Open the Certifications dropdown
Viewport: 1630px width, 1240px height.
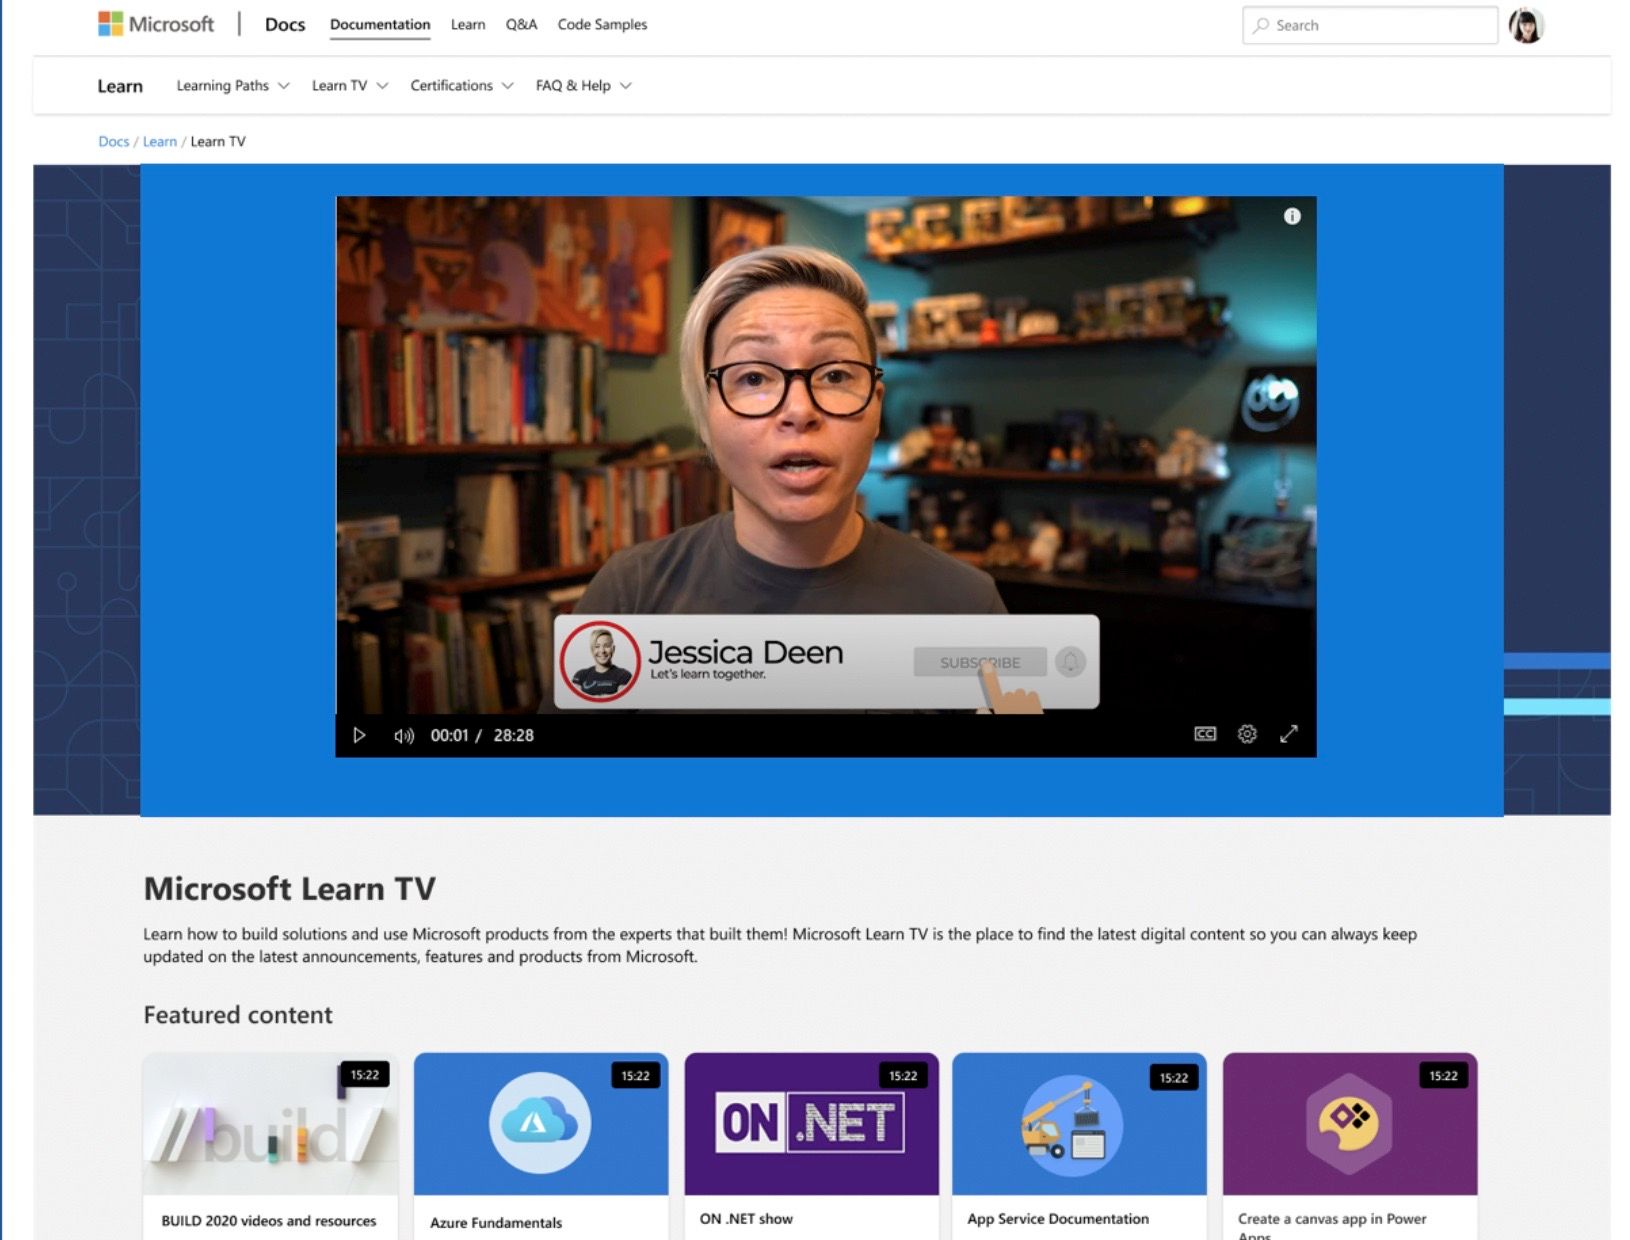[461, 86]
